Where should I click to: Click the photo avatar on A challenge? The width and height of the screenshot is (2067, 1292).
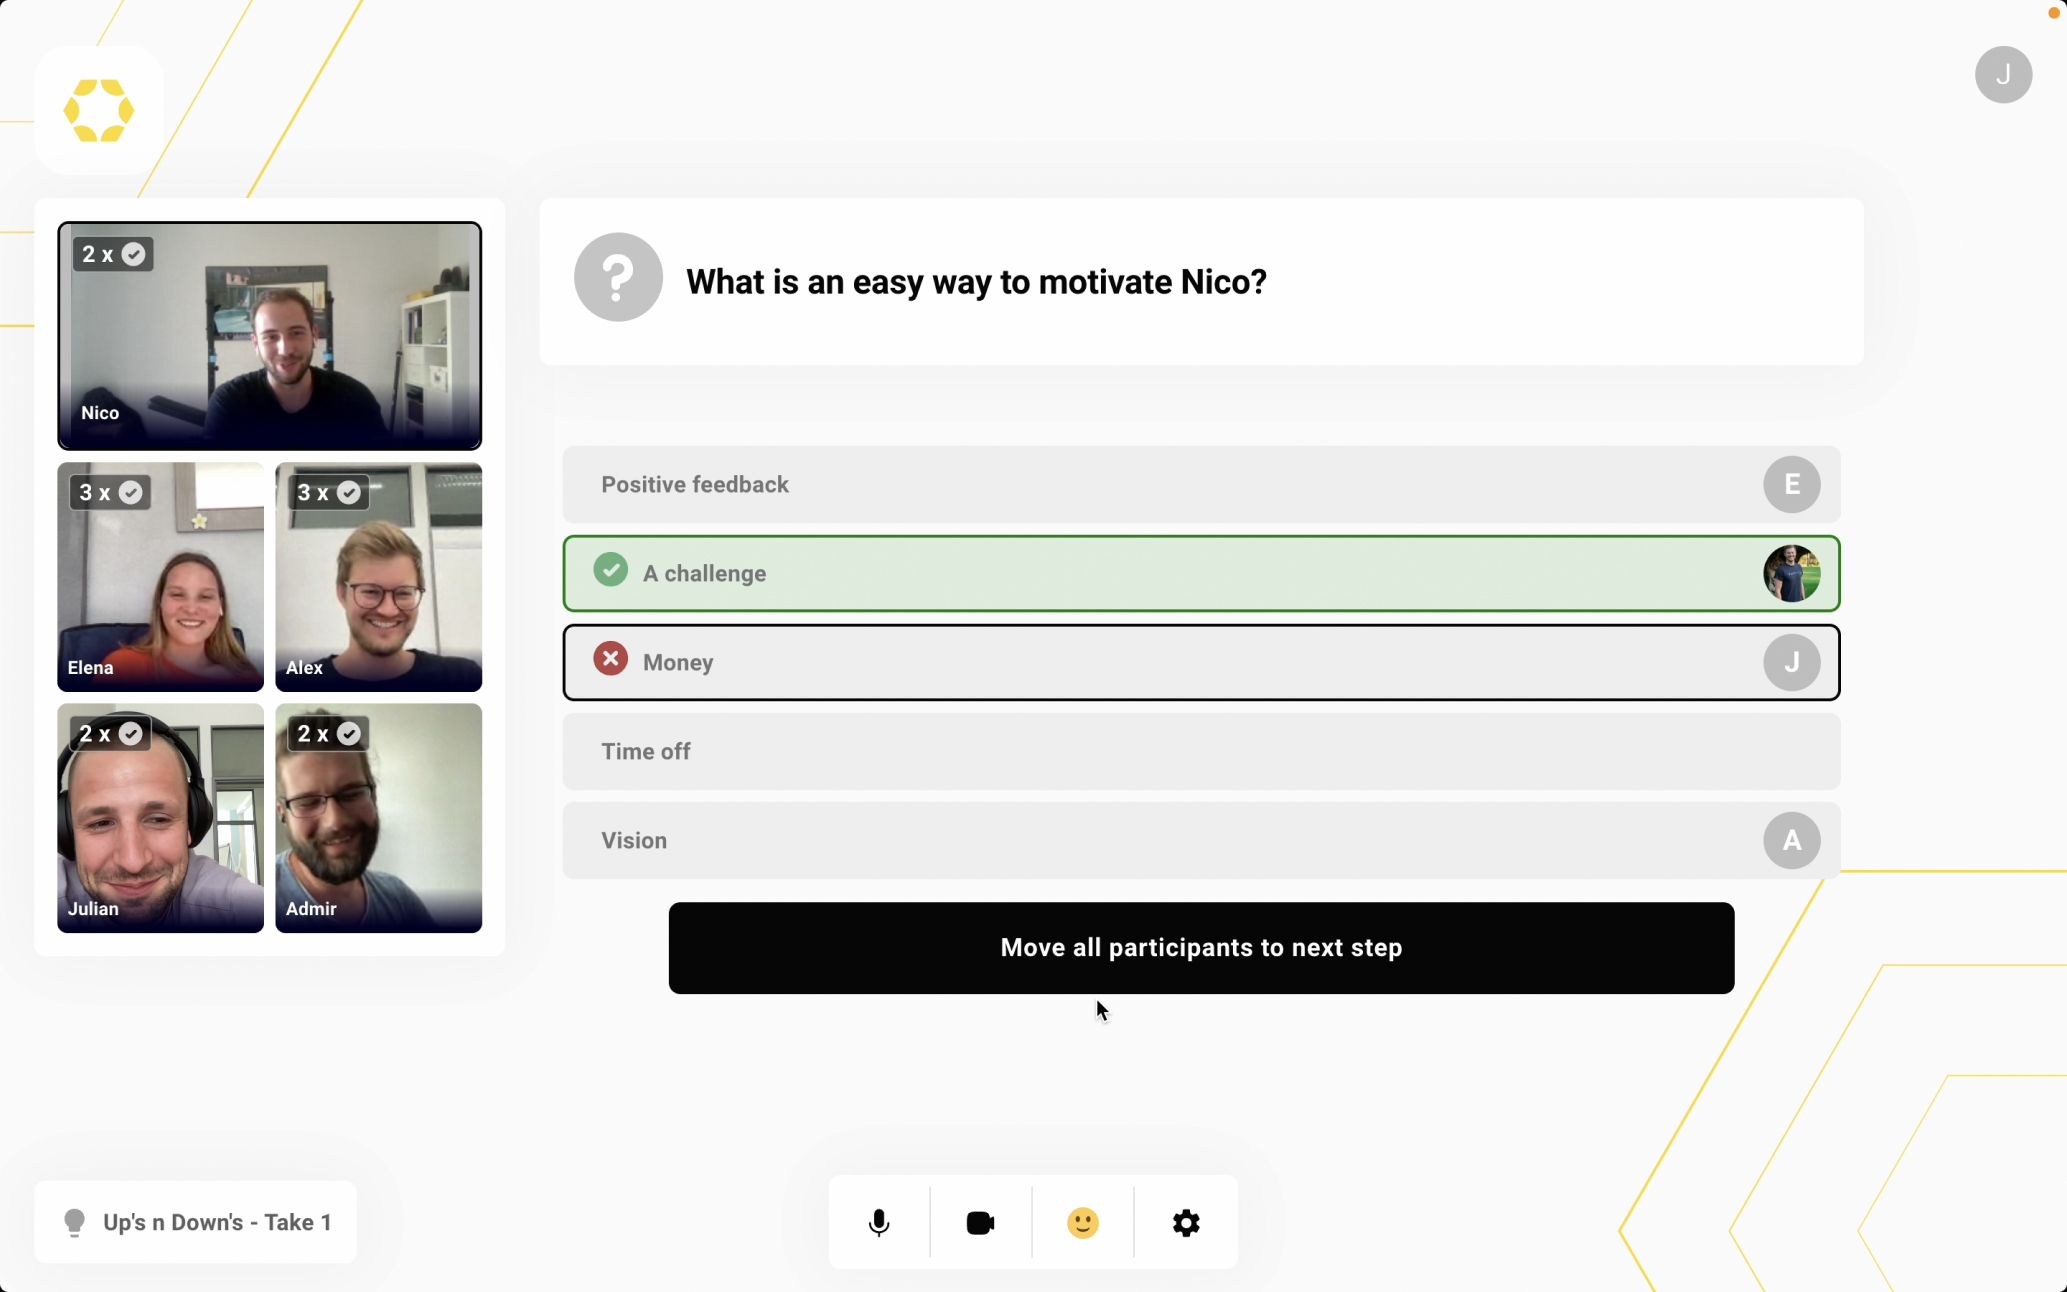coord(1791,574)
